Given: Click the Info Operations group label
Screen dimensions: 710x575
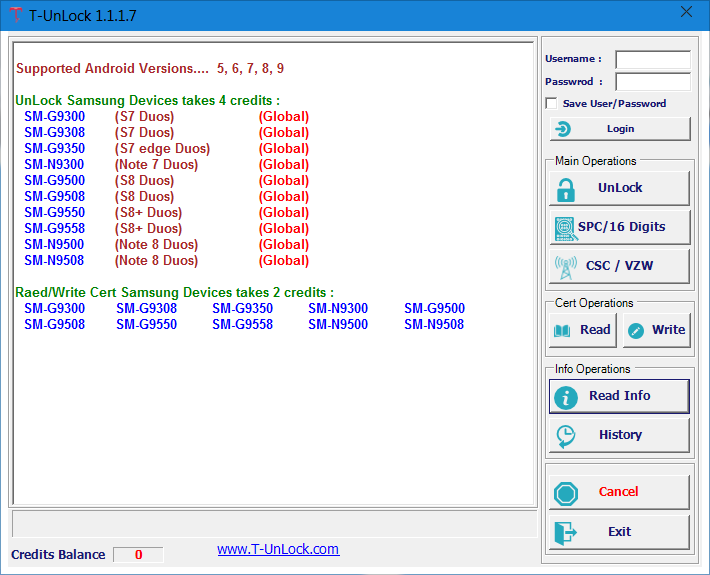Looking at the screenshot, I should click(592, 369).
